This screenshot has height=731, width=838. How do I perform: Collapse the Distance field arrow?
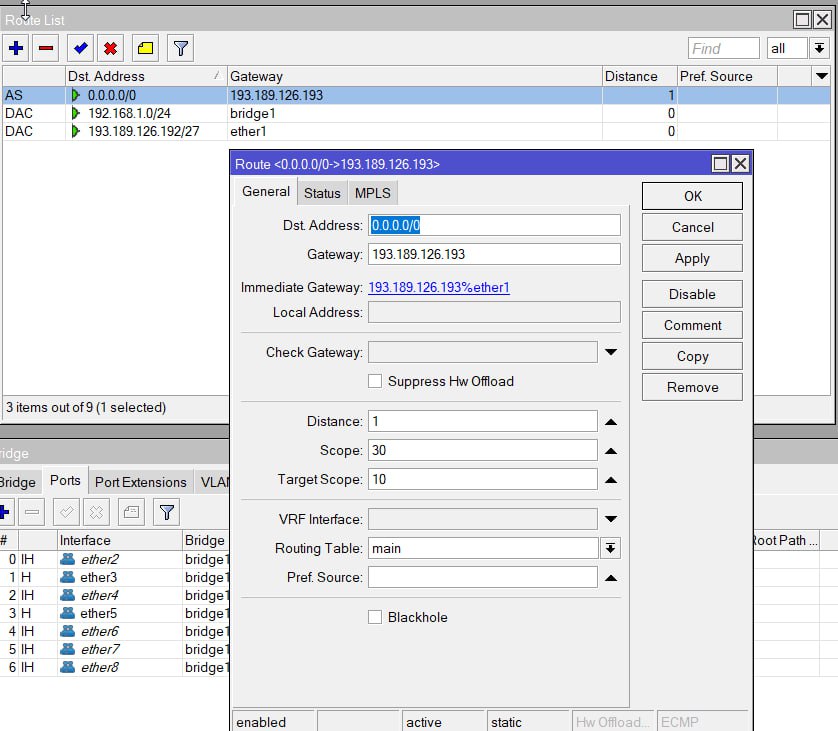tap(611, 422)
